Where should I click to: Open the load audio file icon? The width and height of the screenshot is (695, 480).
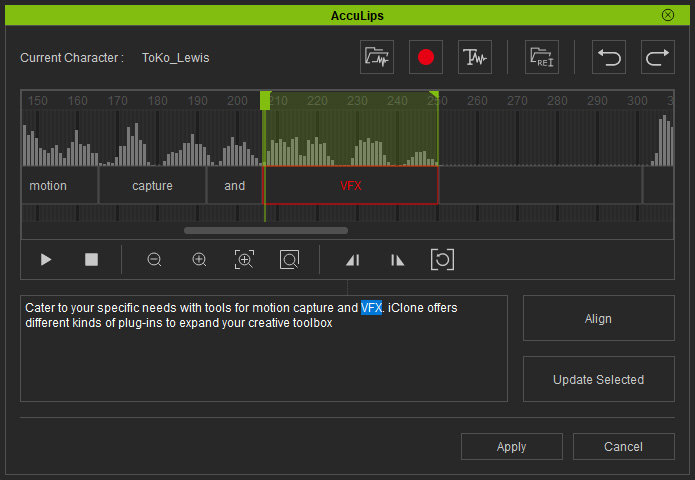(377, 57)
